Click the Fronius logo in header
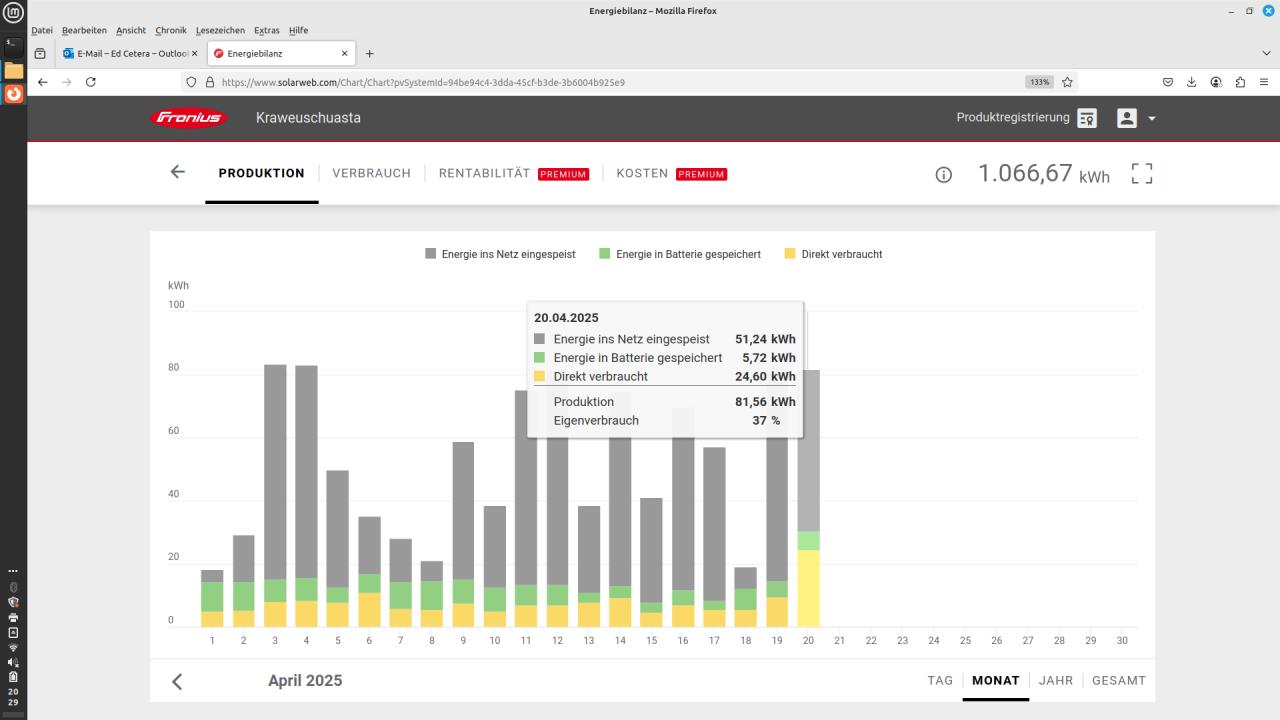 [x=188, y=118]
